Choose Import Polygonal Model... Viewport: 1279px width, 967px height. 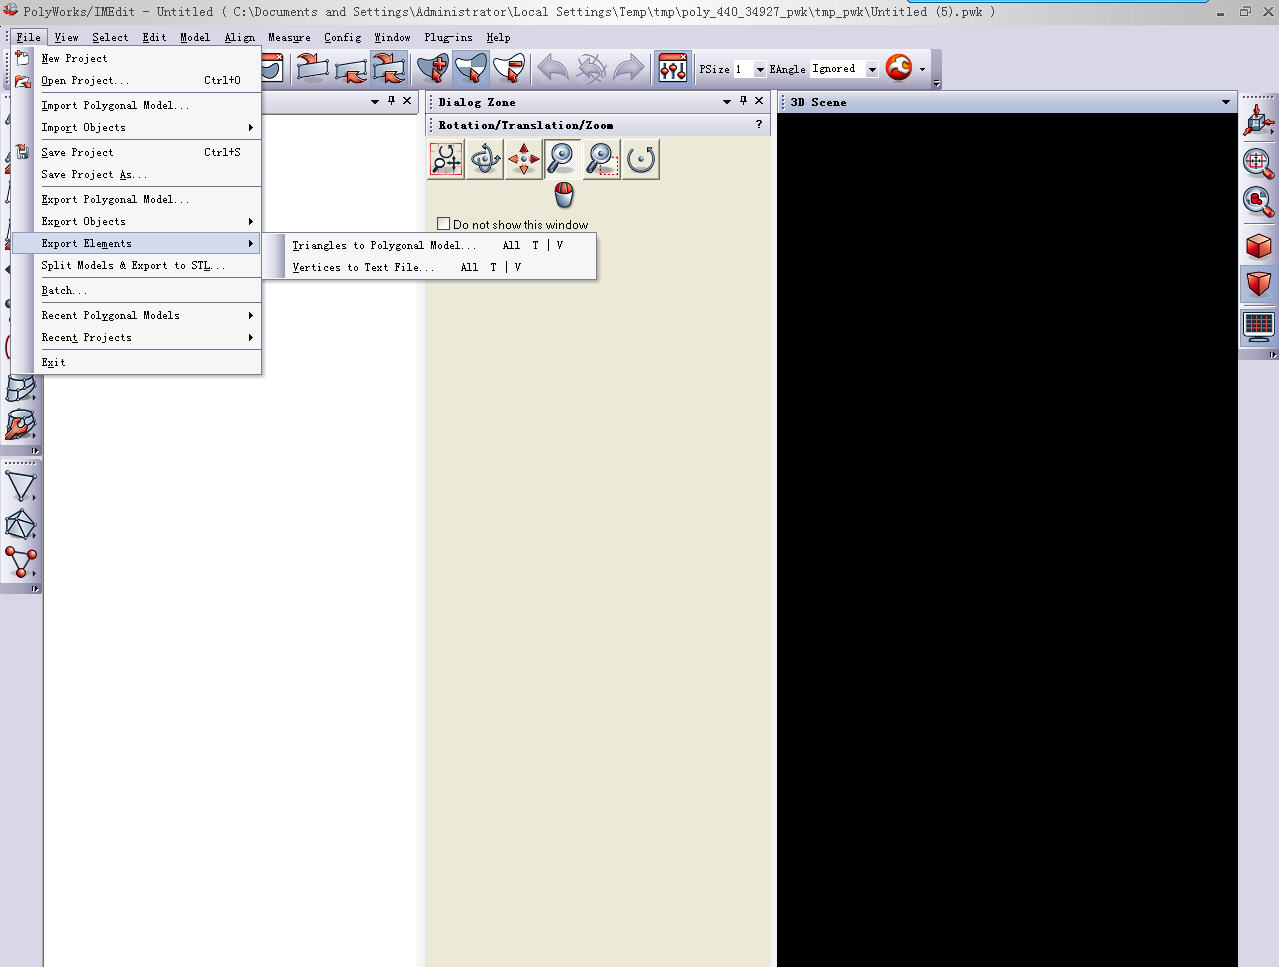coord(136,106)
